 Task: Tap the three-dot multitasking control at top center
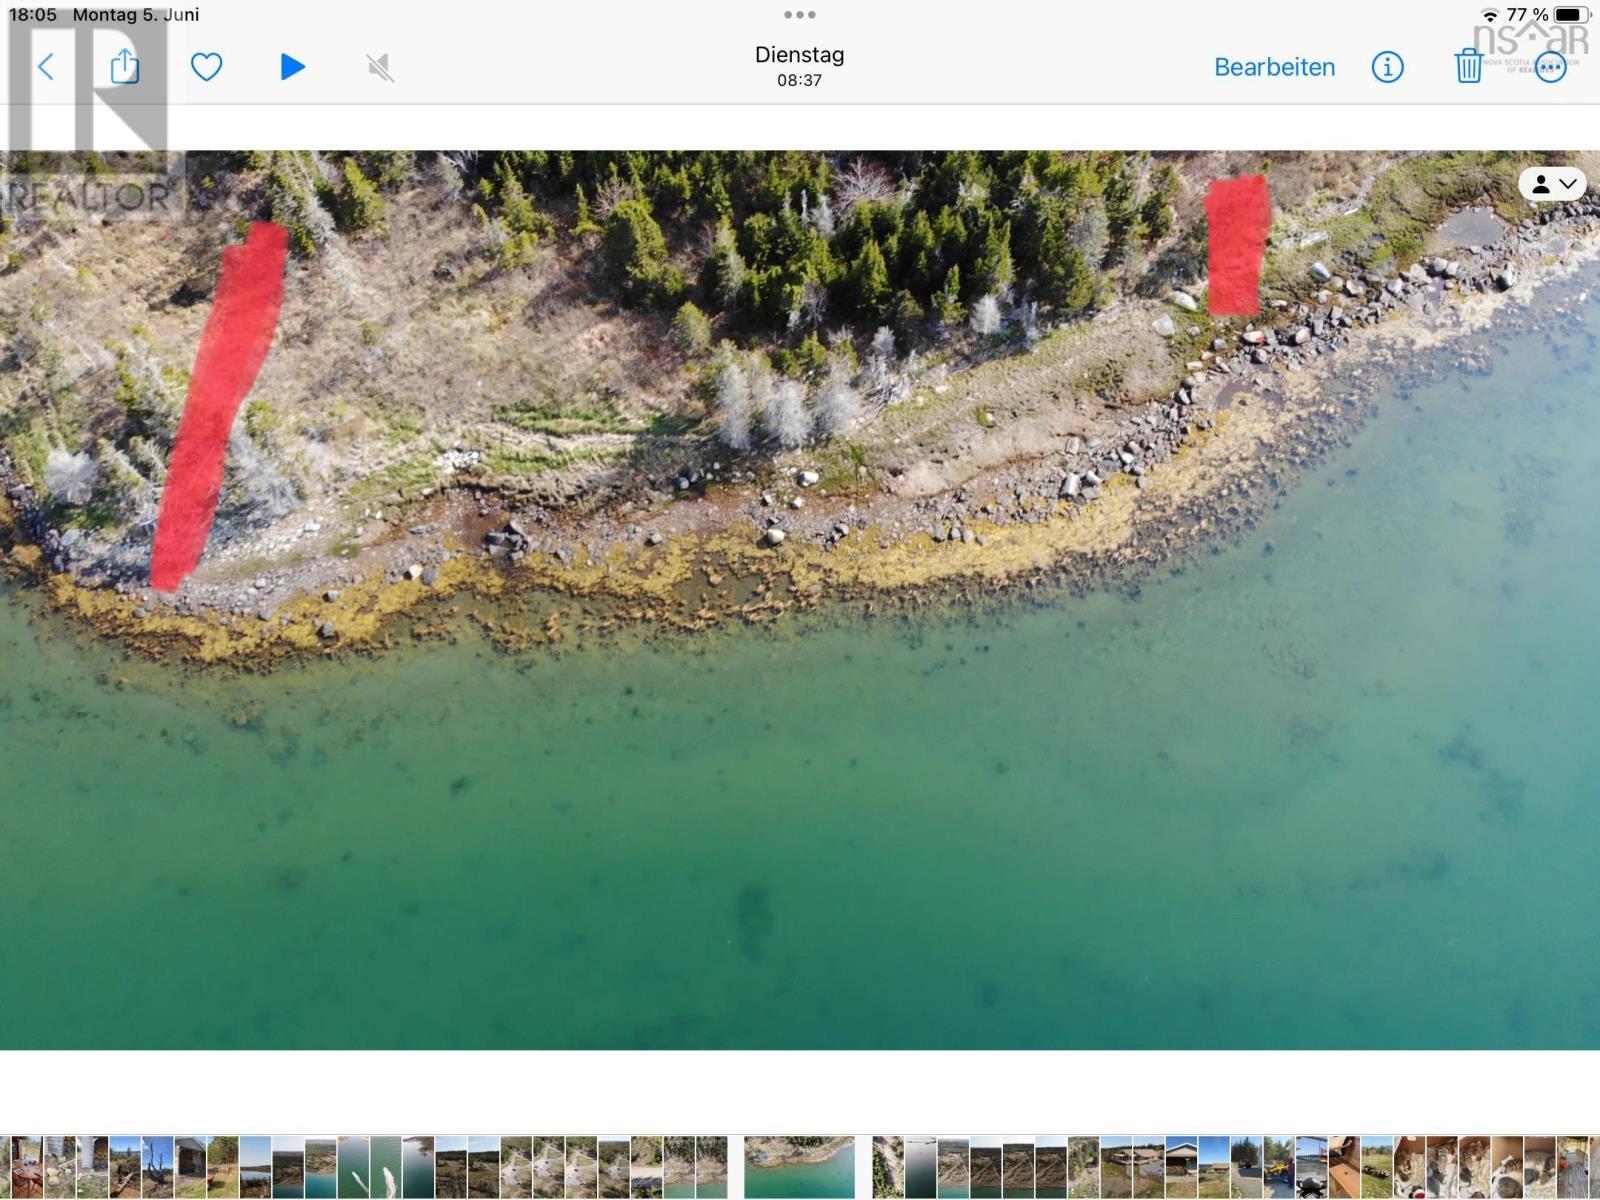[799, 15]
